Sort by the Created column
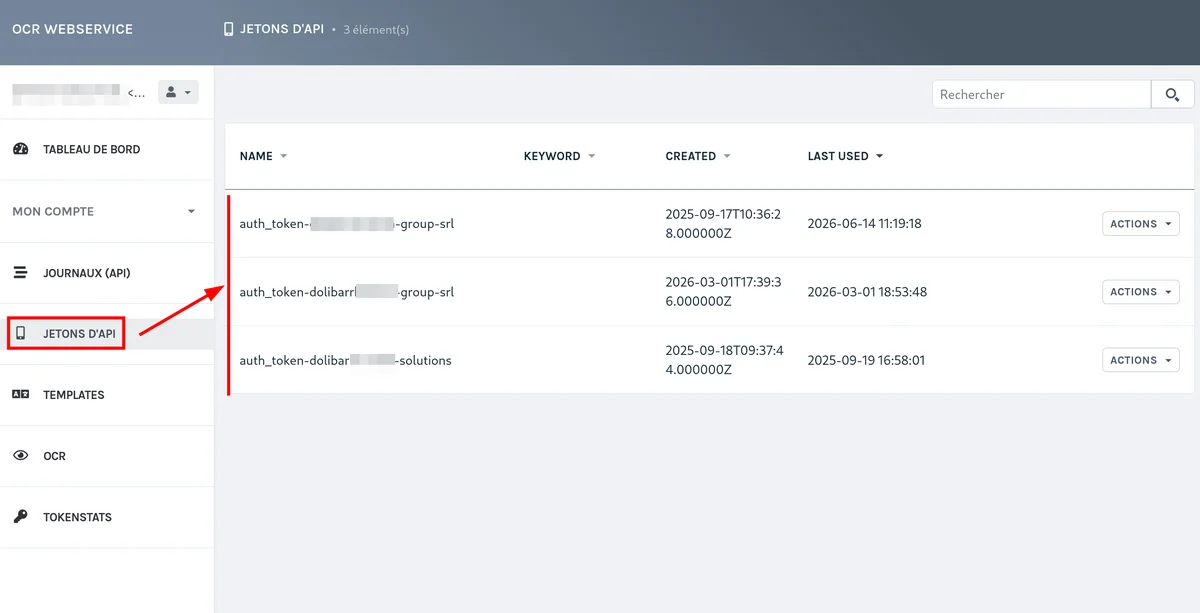The image size is (1200, 613). coord(697,156)
